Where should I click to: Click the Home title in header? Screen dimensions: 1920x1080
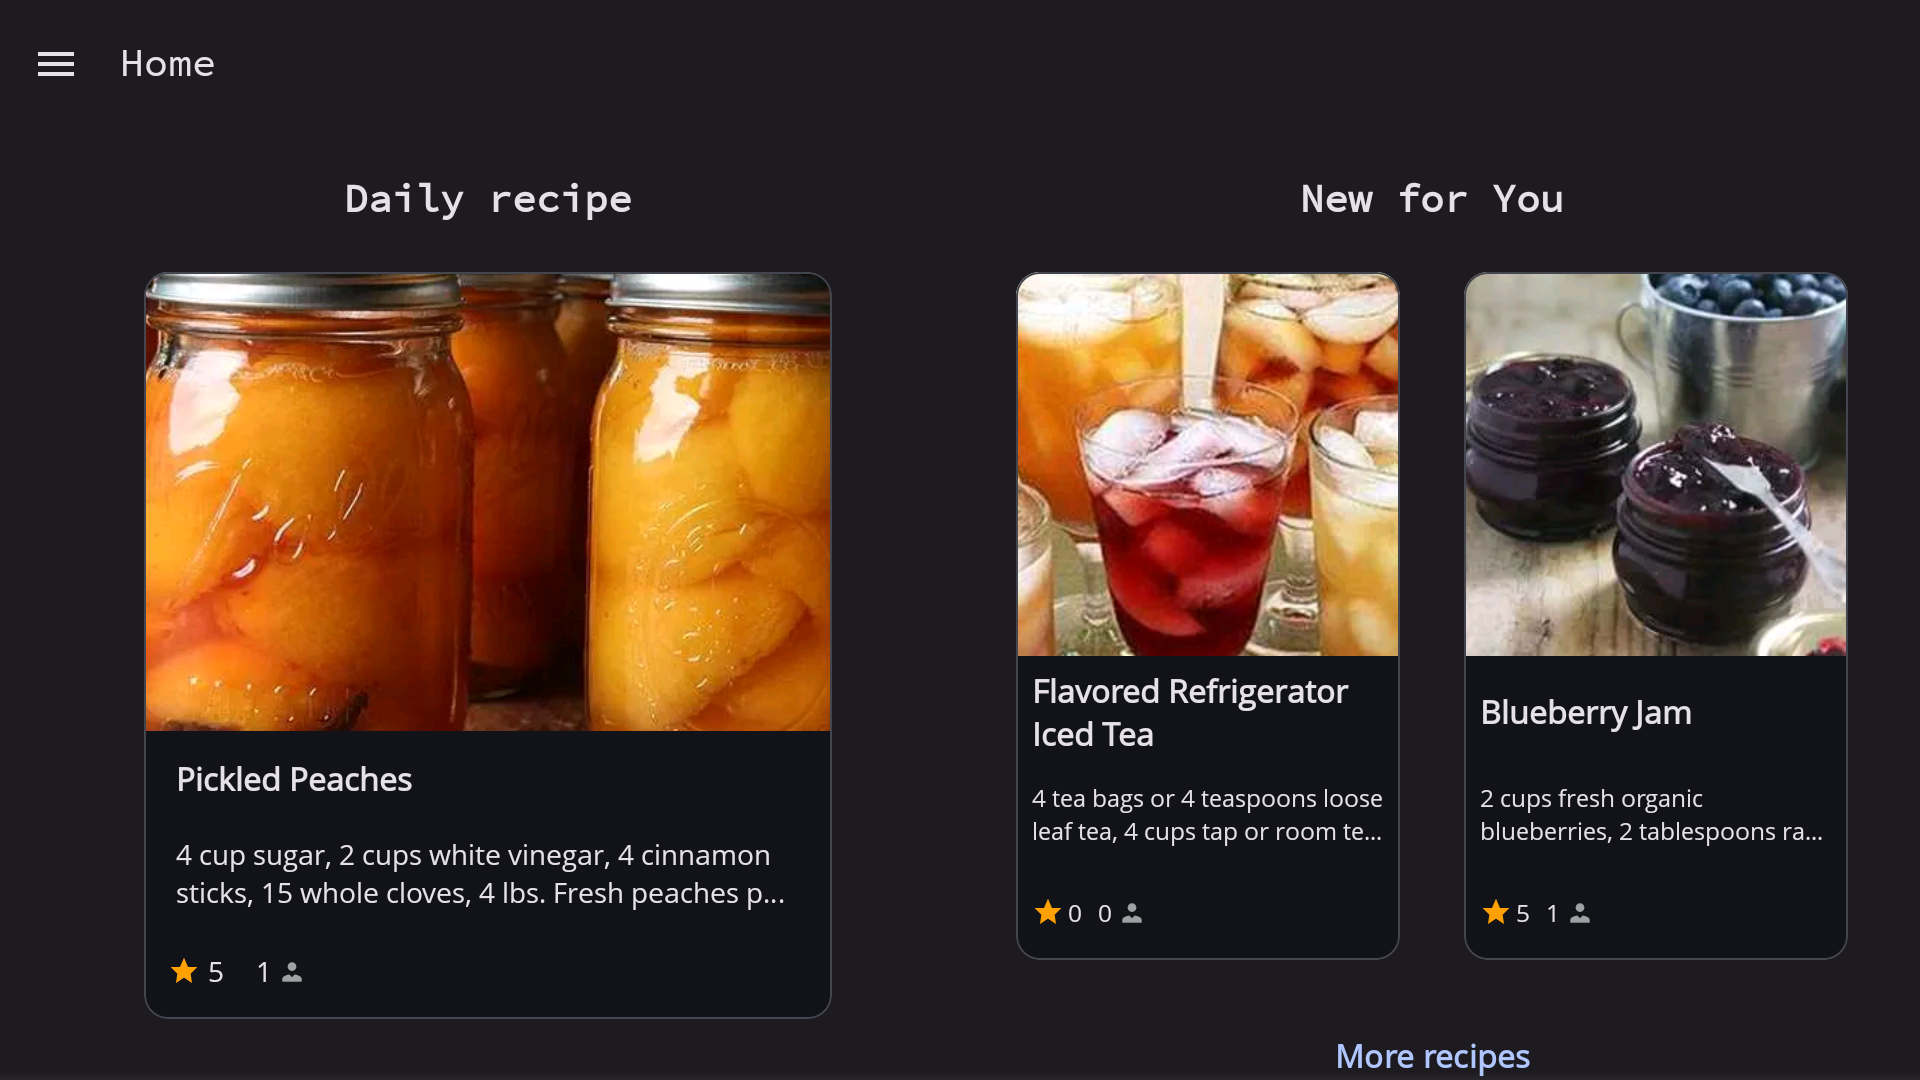[x=167, y=64]
